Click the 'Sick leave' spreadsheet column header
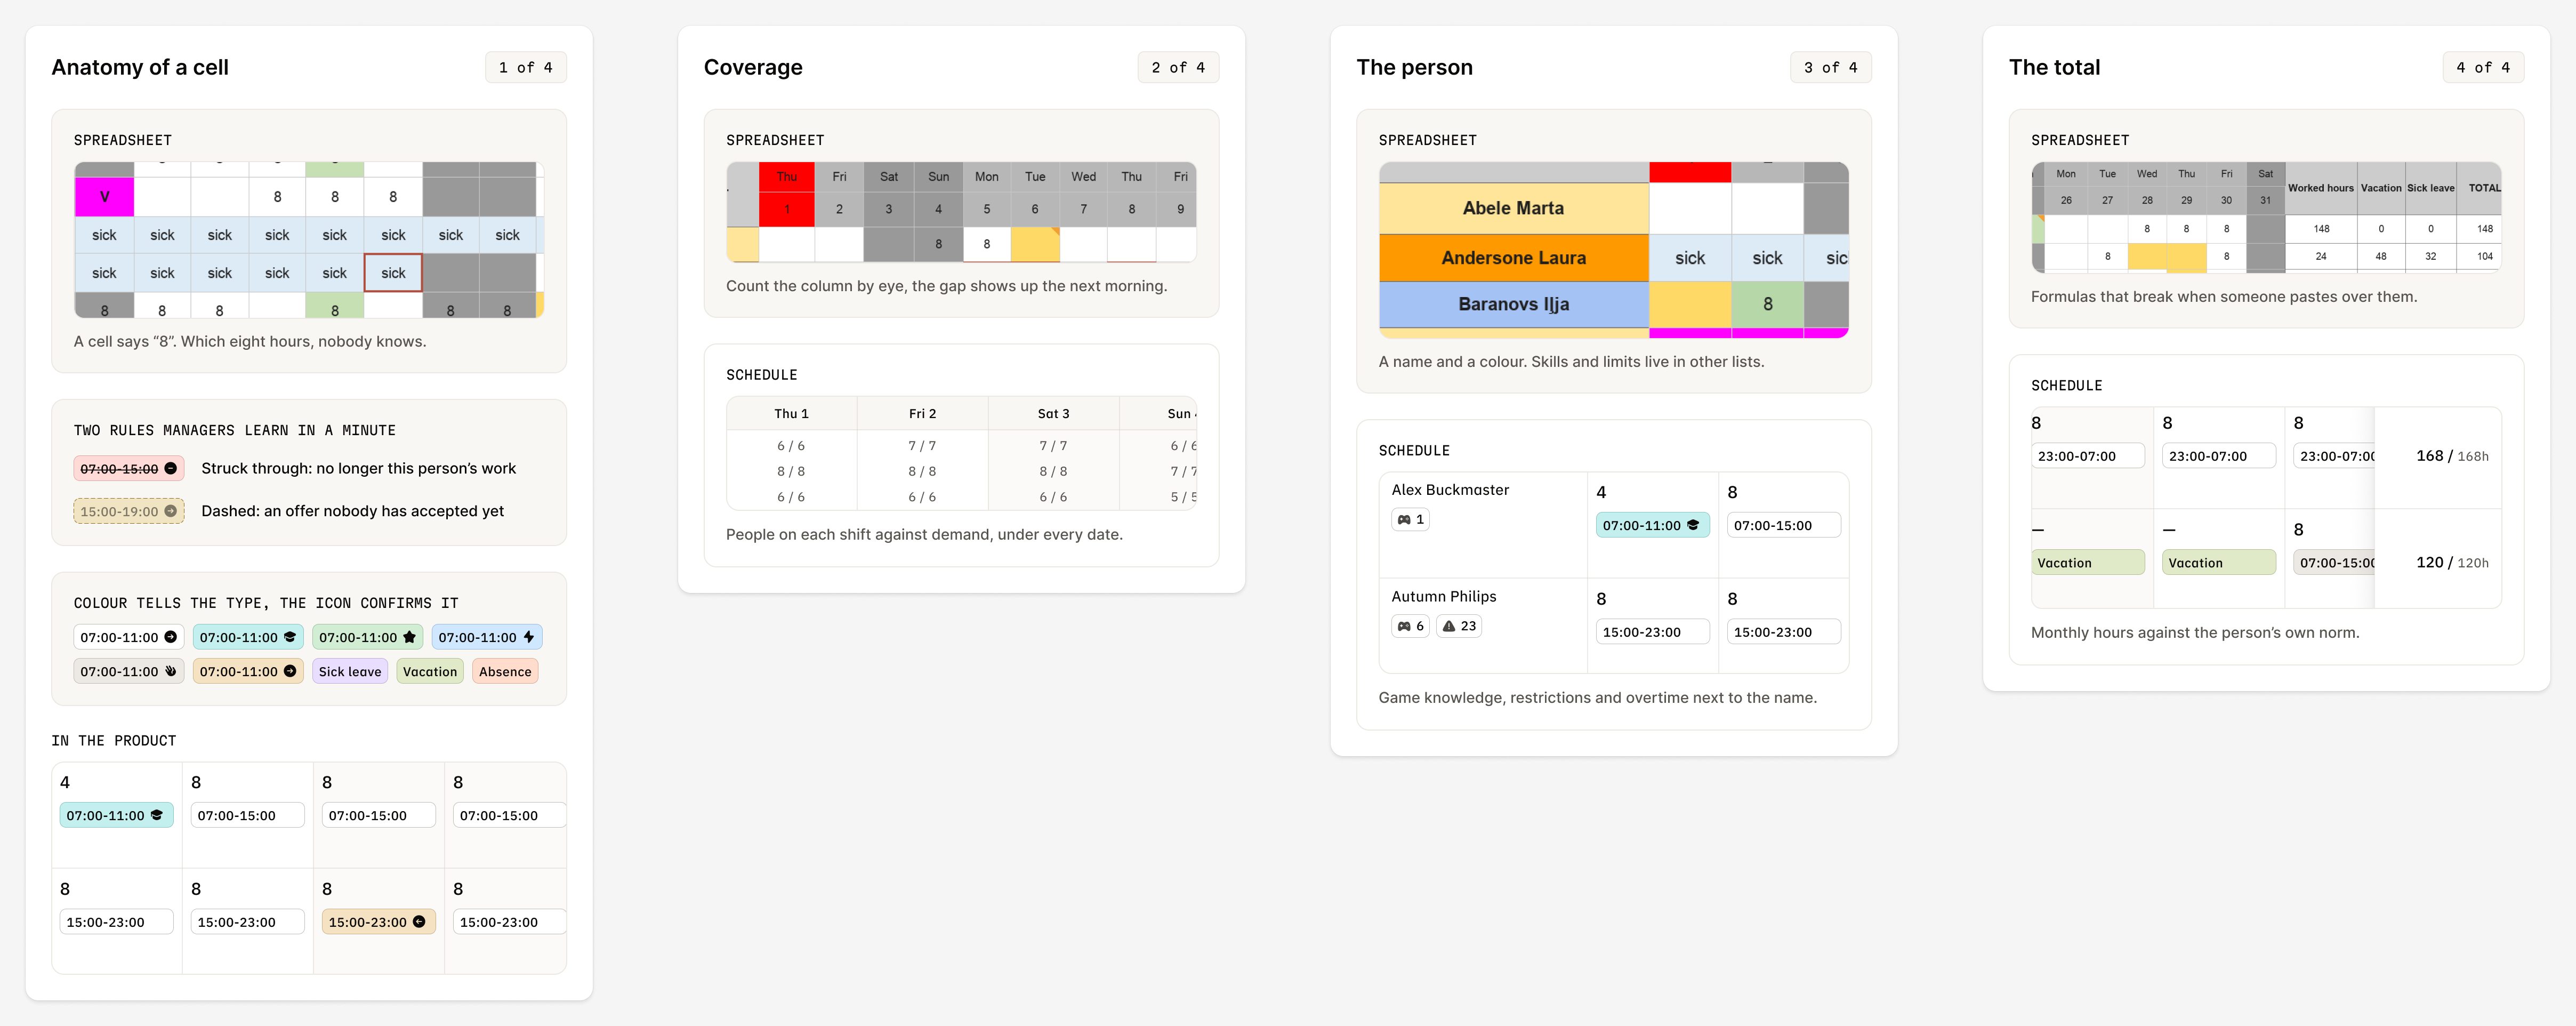The height and width of the screenshot is (1026, 2576). coord(2430,188)
